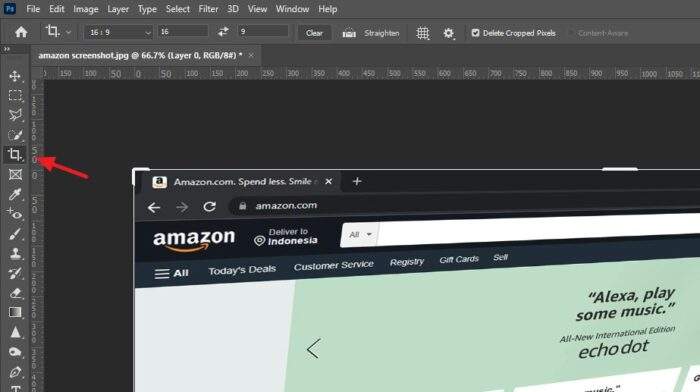The height and width of the screenshot is (392, 700).
Task: Open the Image menu
Action: [86, 9]
